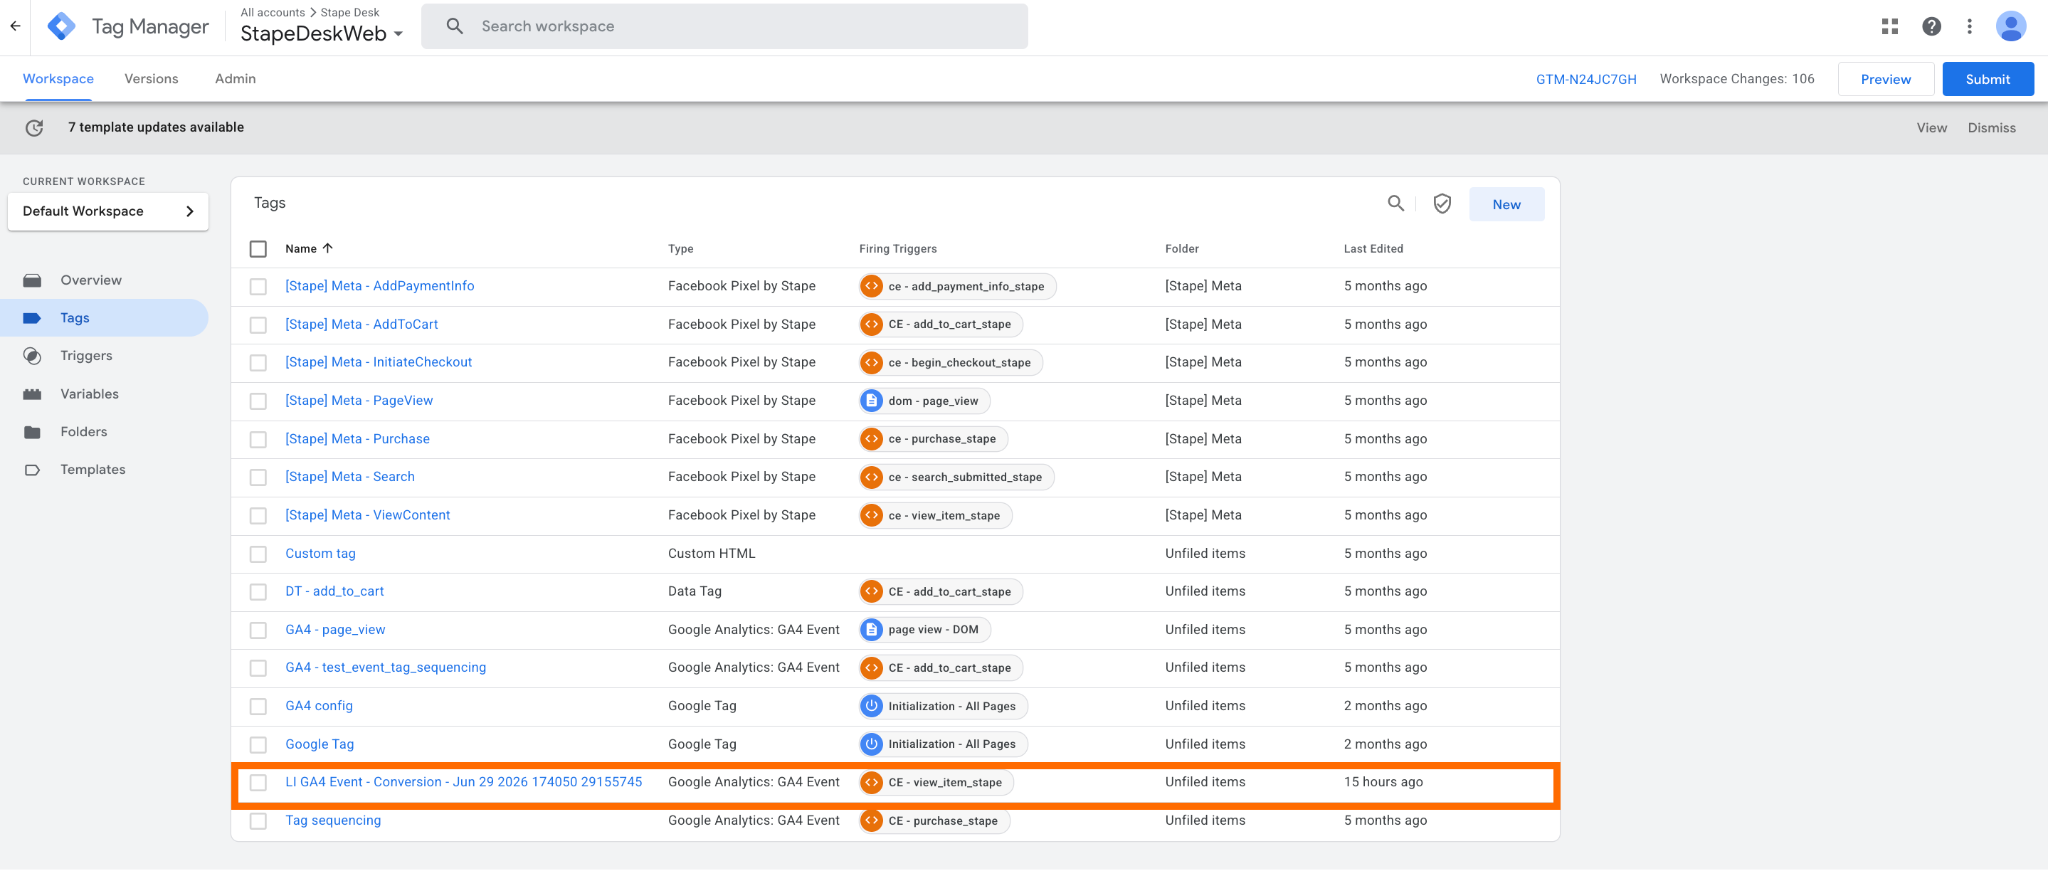Click the Workspace Changes: 106 text
The image size is (2048, 870).
[x=1737, y=79]
